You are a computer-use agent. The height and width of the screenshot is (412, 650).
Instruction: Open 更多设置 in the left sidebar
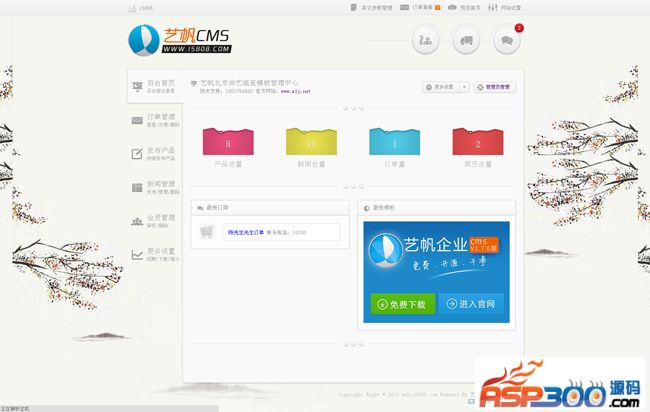[x=155, y=254]
